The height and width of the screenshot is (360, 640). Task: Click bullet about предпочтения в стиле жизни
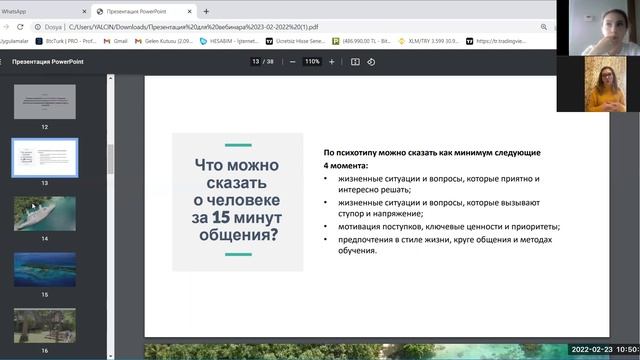tap(445, 245)
